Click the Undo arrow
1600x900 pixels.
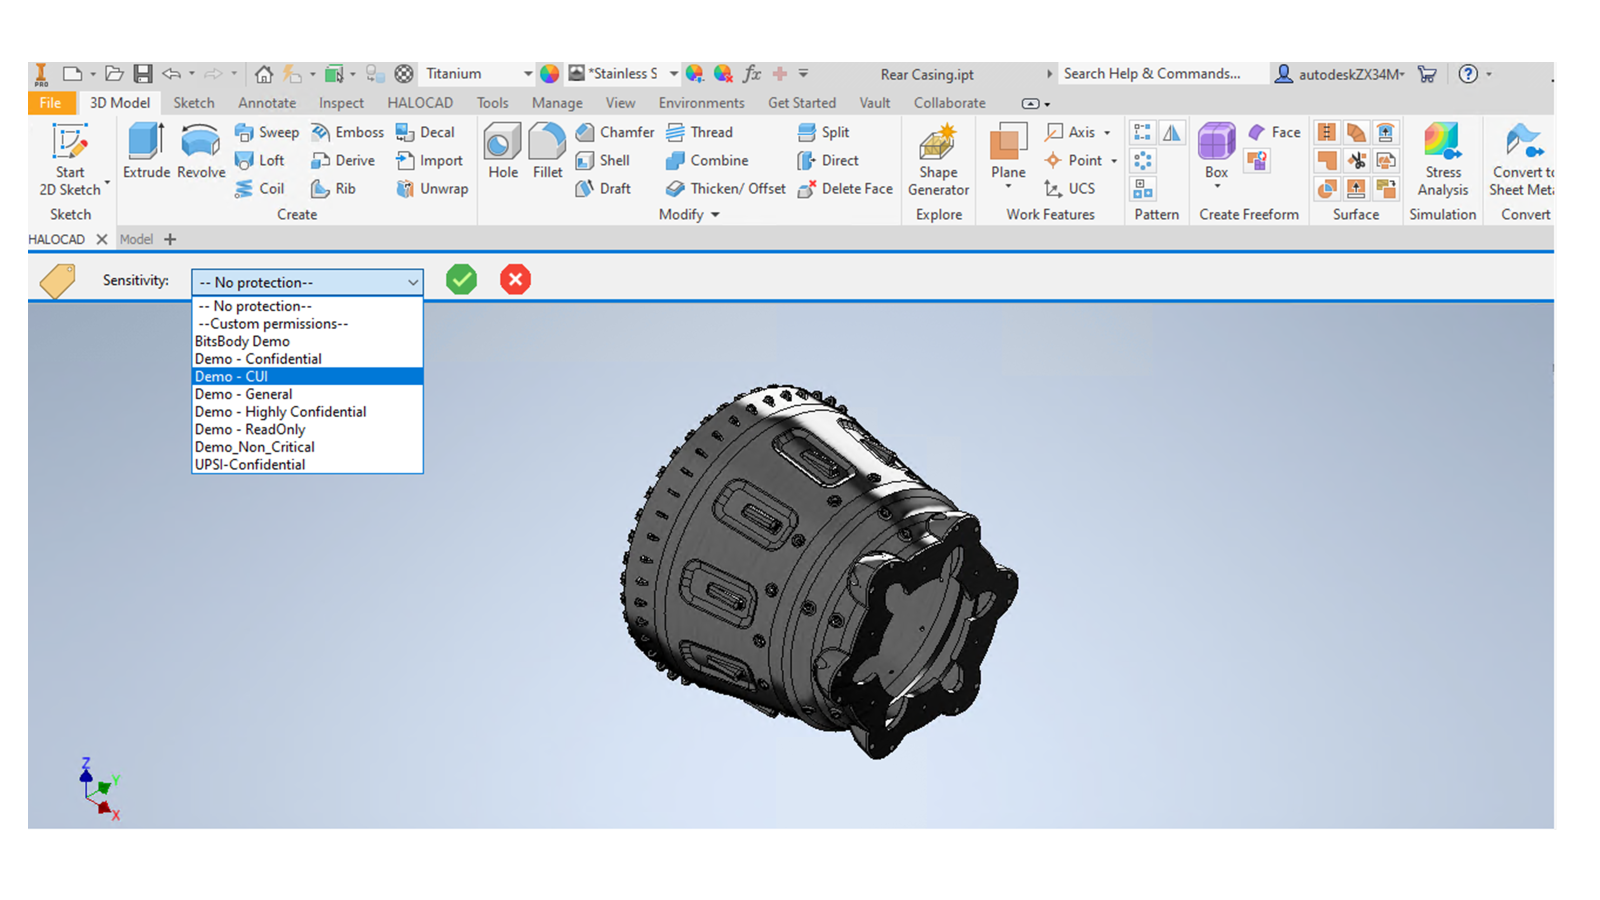(172, 74)
